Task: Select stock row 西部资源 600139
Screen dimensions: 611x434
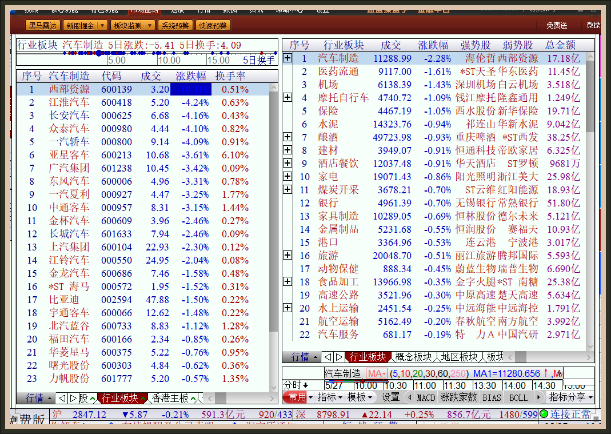Action: [x=143, y=89]
